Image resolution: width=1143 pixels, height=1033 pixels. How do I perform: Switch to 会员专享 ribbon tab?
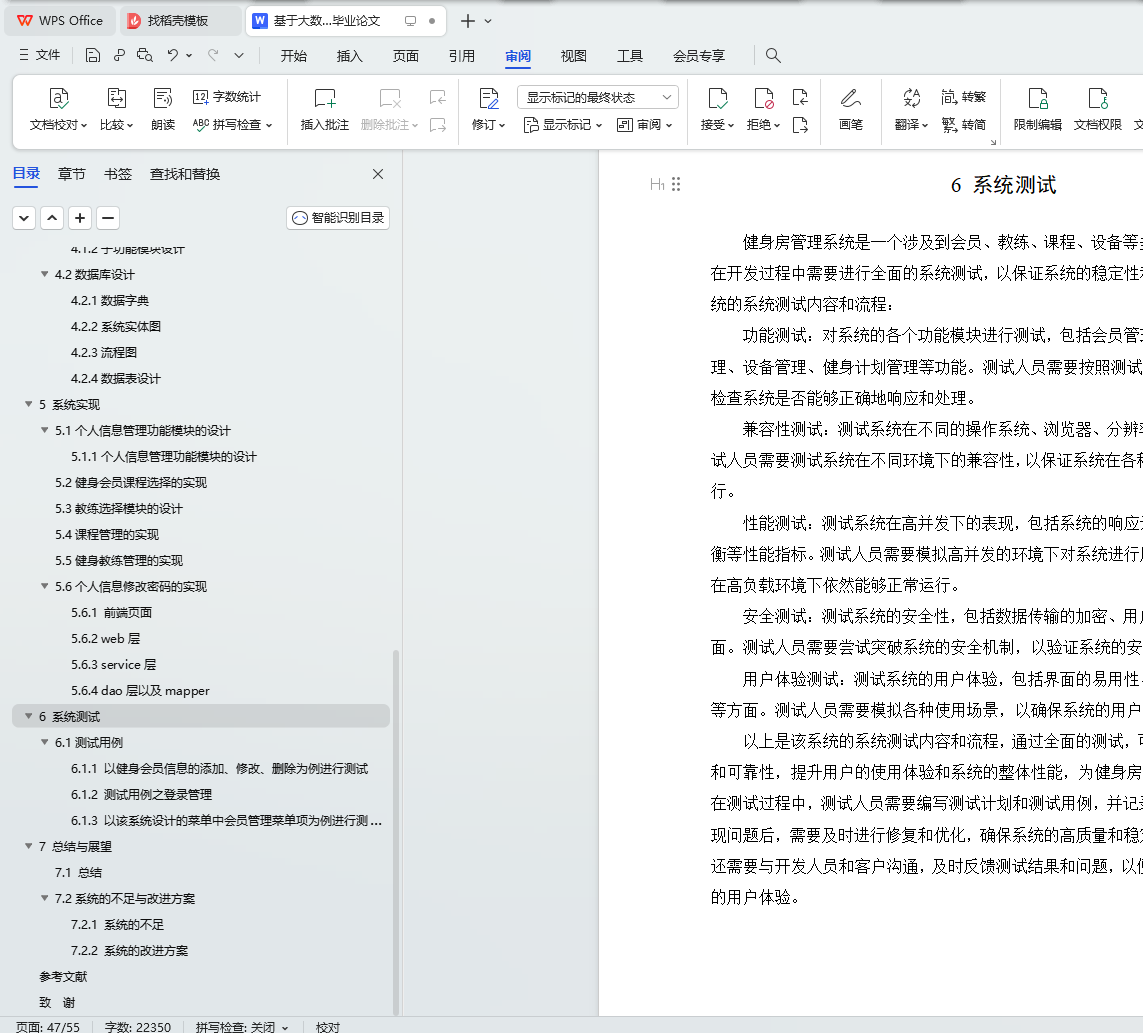[x=698, y=55]
